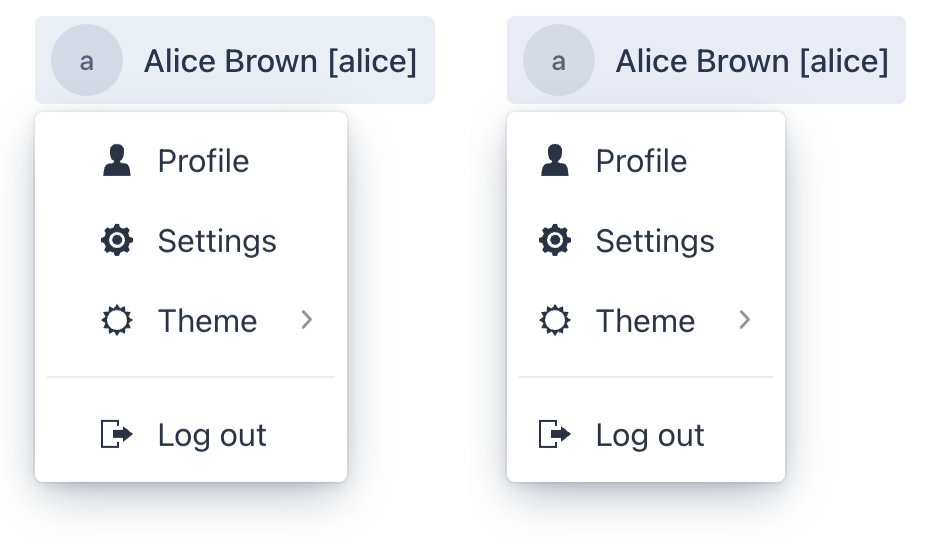Open Profile from the left menu
Image resolution: width=940 pixels, height=544 pixels.
coord(203,161)
